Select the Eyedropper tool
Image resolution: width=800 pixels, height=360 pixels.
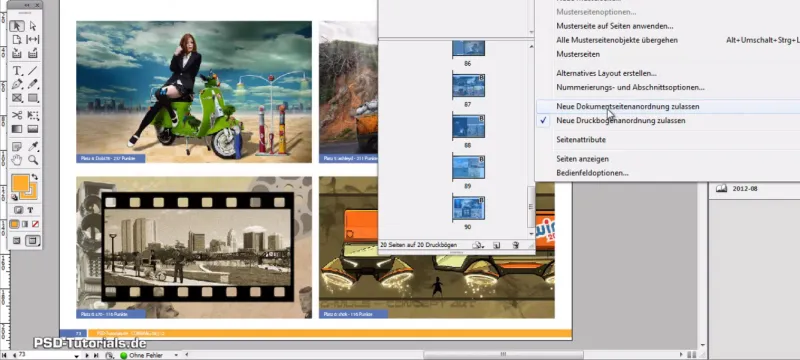(x=33, y=147)
